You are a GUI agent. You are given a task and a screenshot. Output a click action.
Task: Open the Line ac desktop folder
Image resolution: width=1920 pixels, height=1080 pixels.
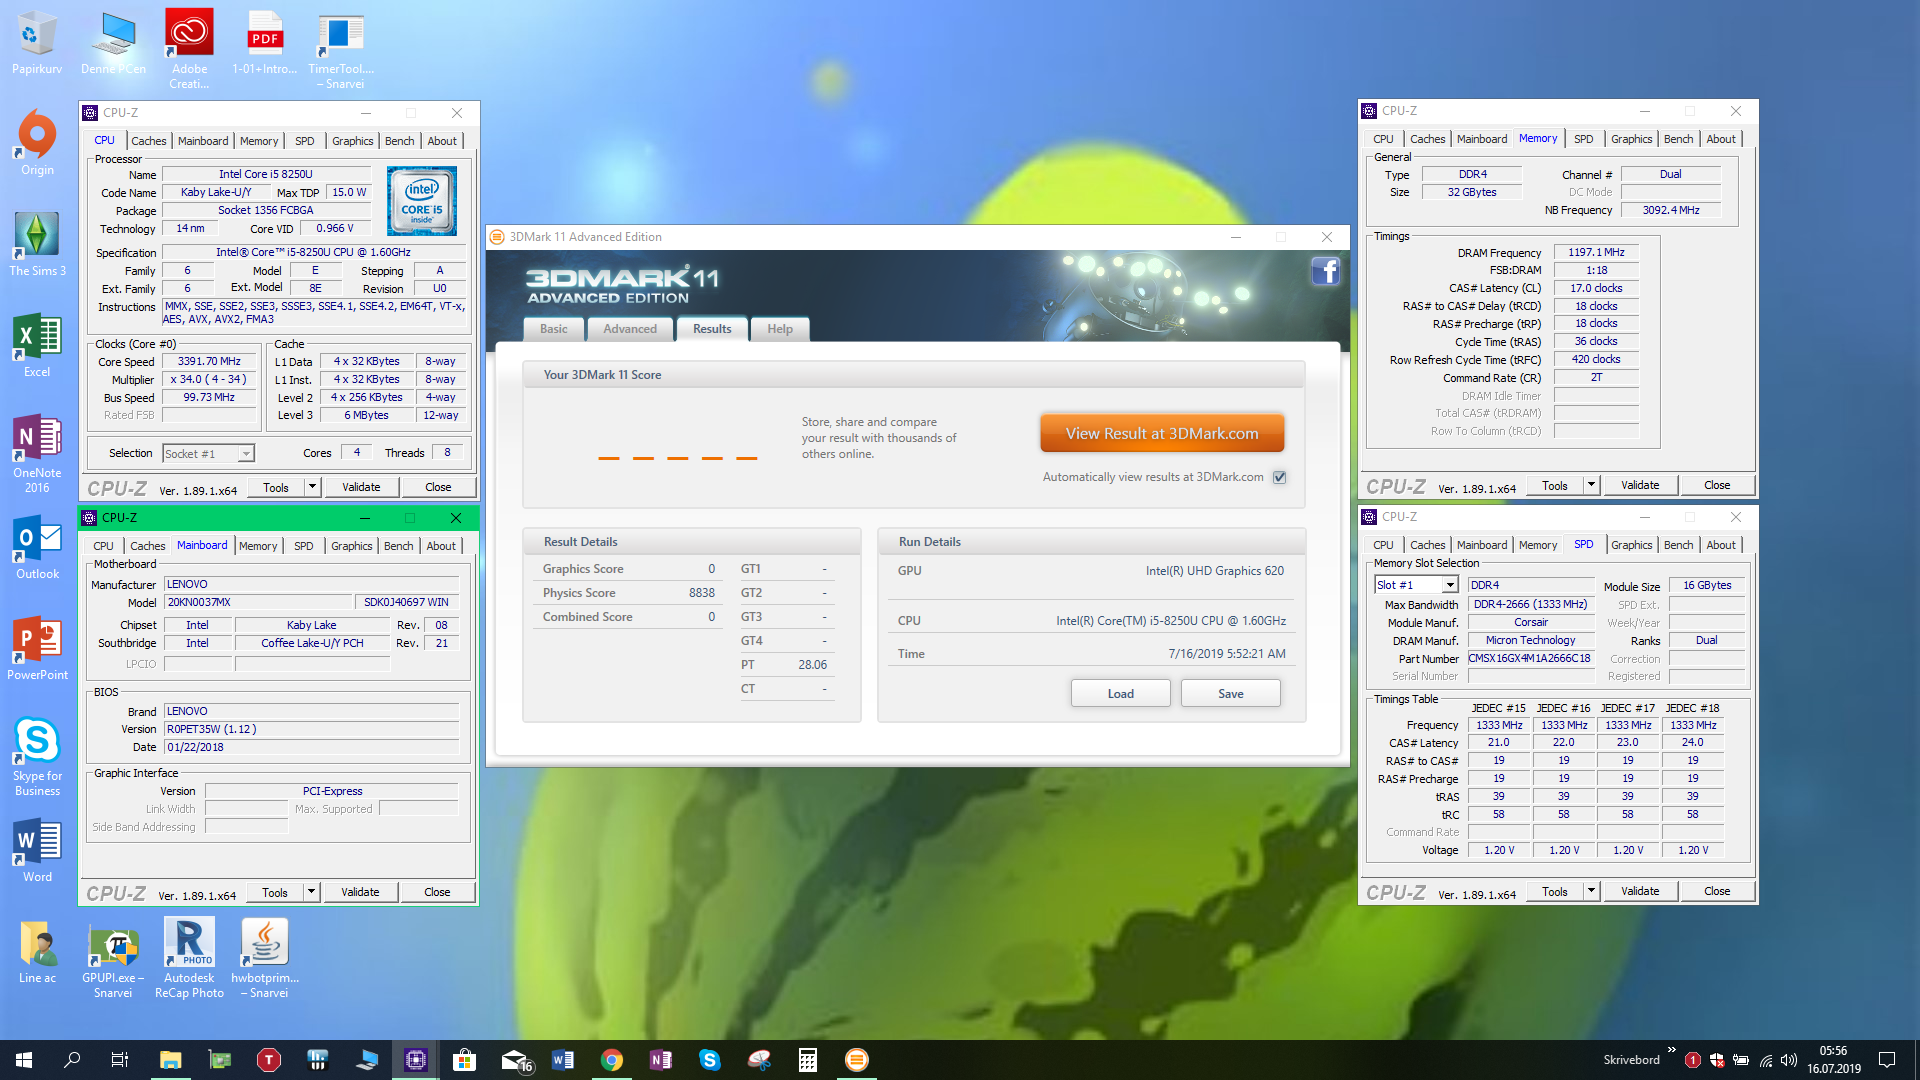[x=37, y=951]
